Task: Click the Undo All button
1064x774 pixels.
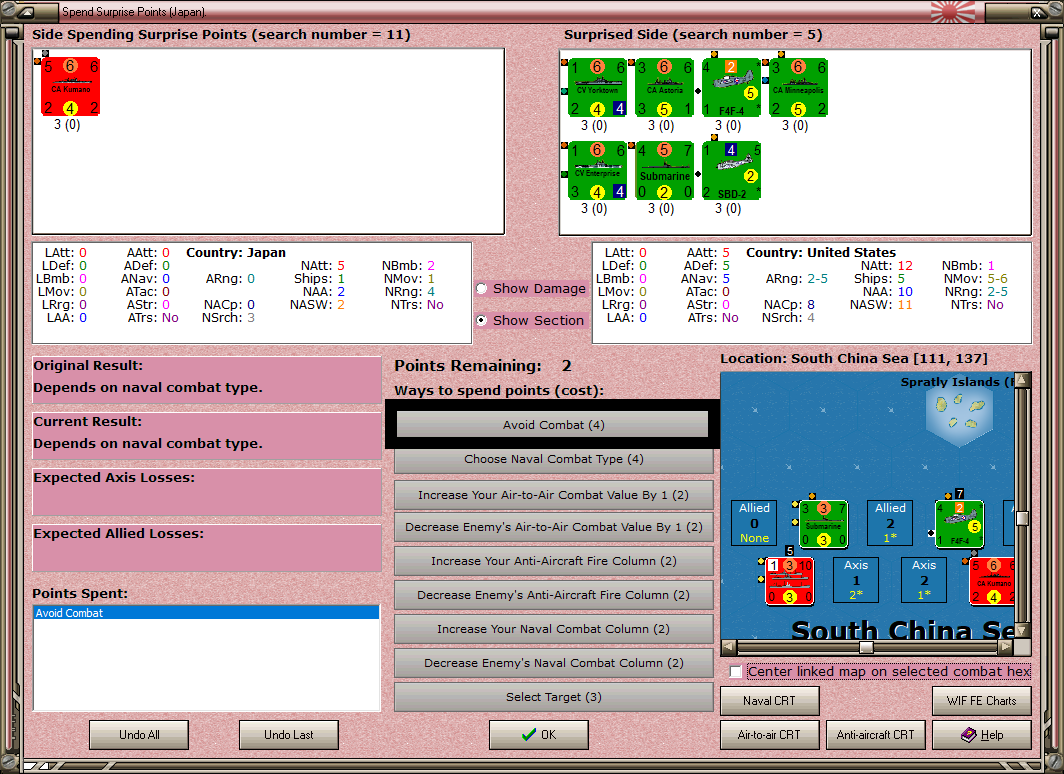Action: point(139,735)
